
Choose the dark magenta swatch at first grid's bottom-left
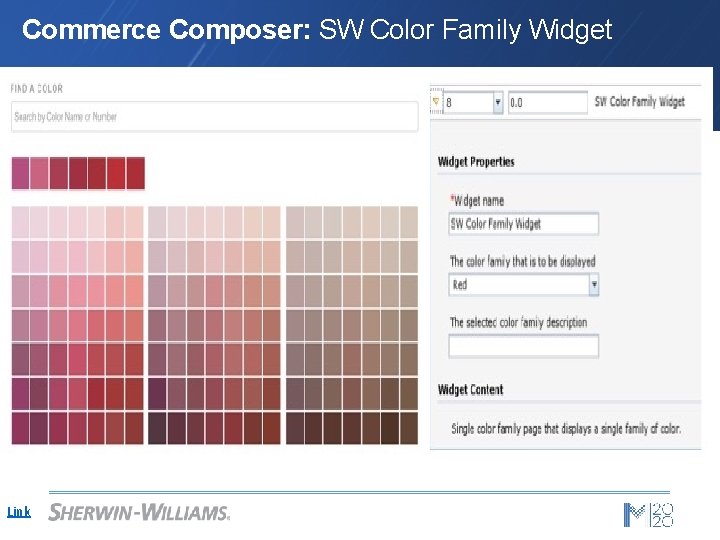[21, 428]
